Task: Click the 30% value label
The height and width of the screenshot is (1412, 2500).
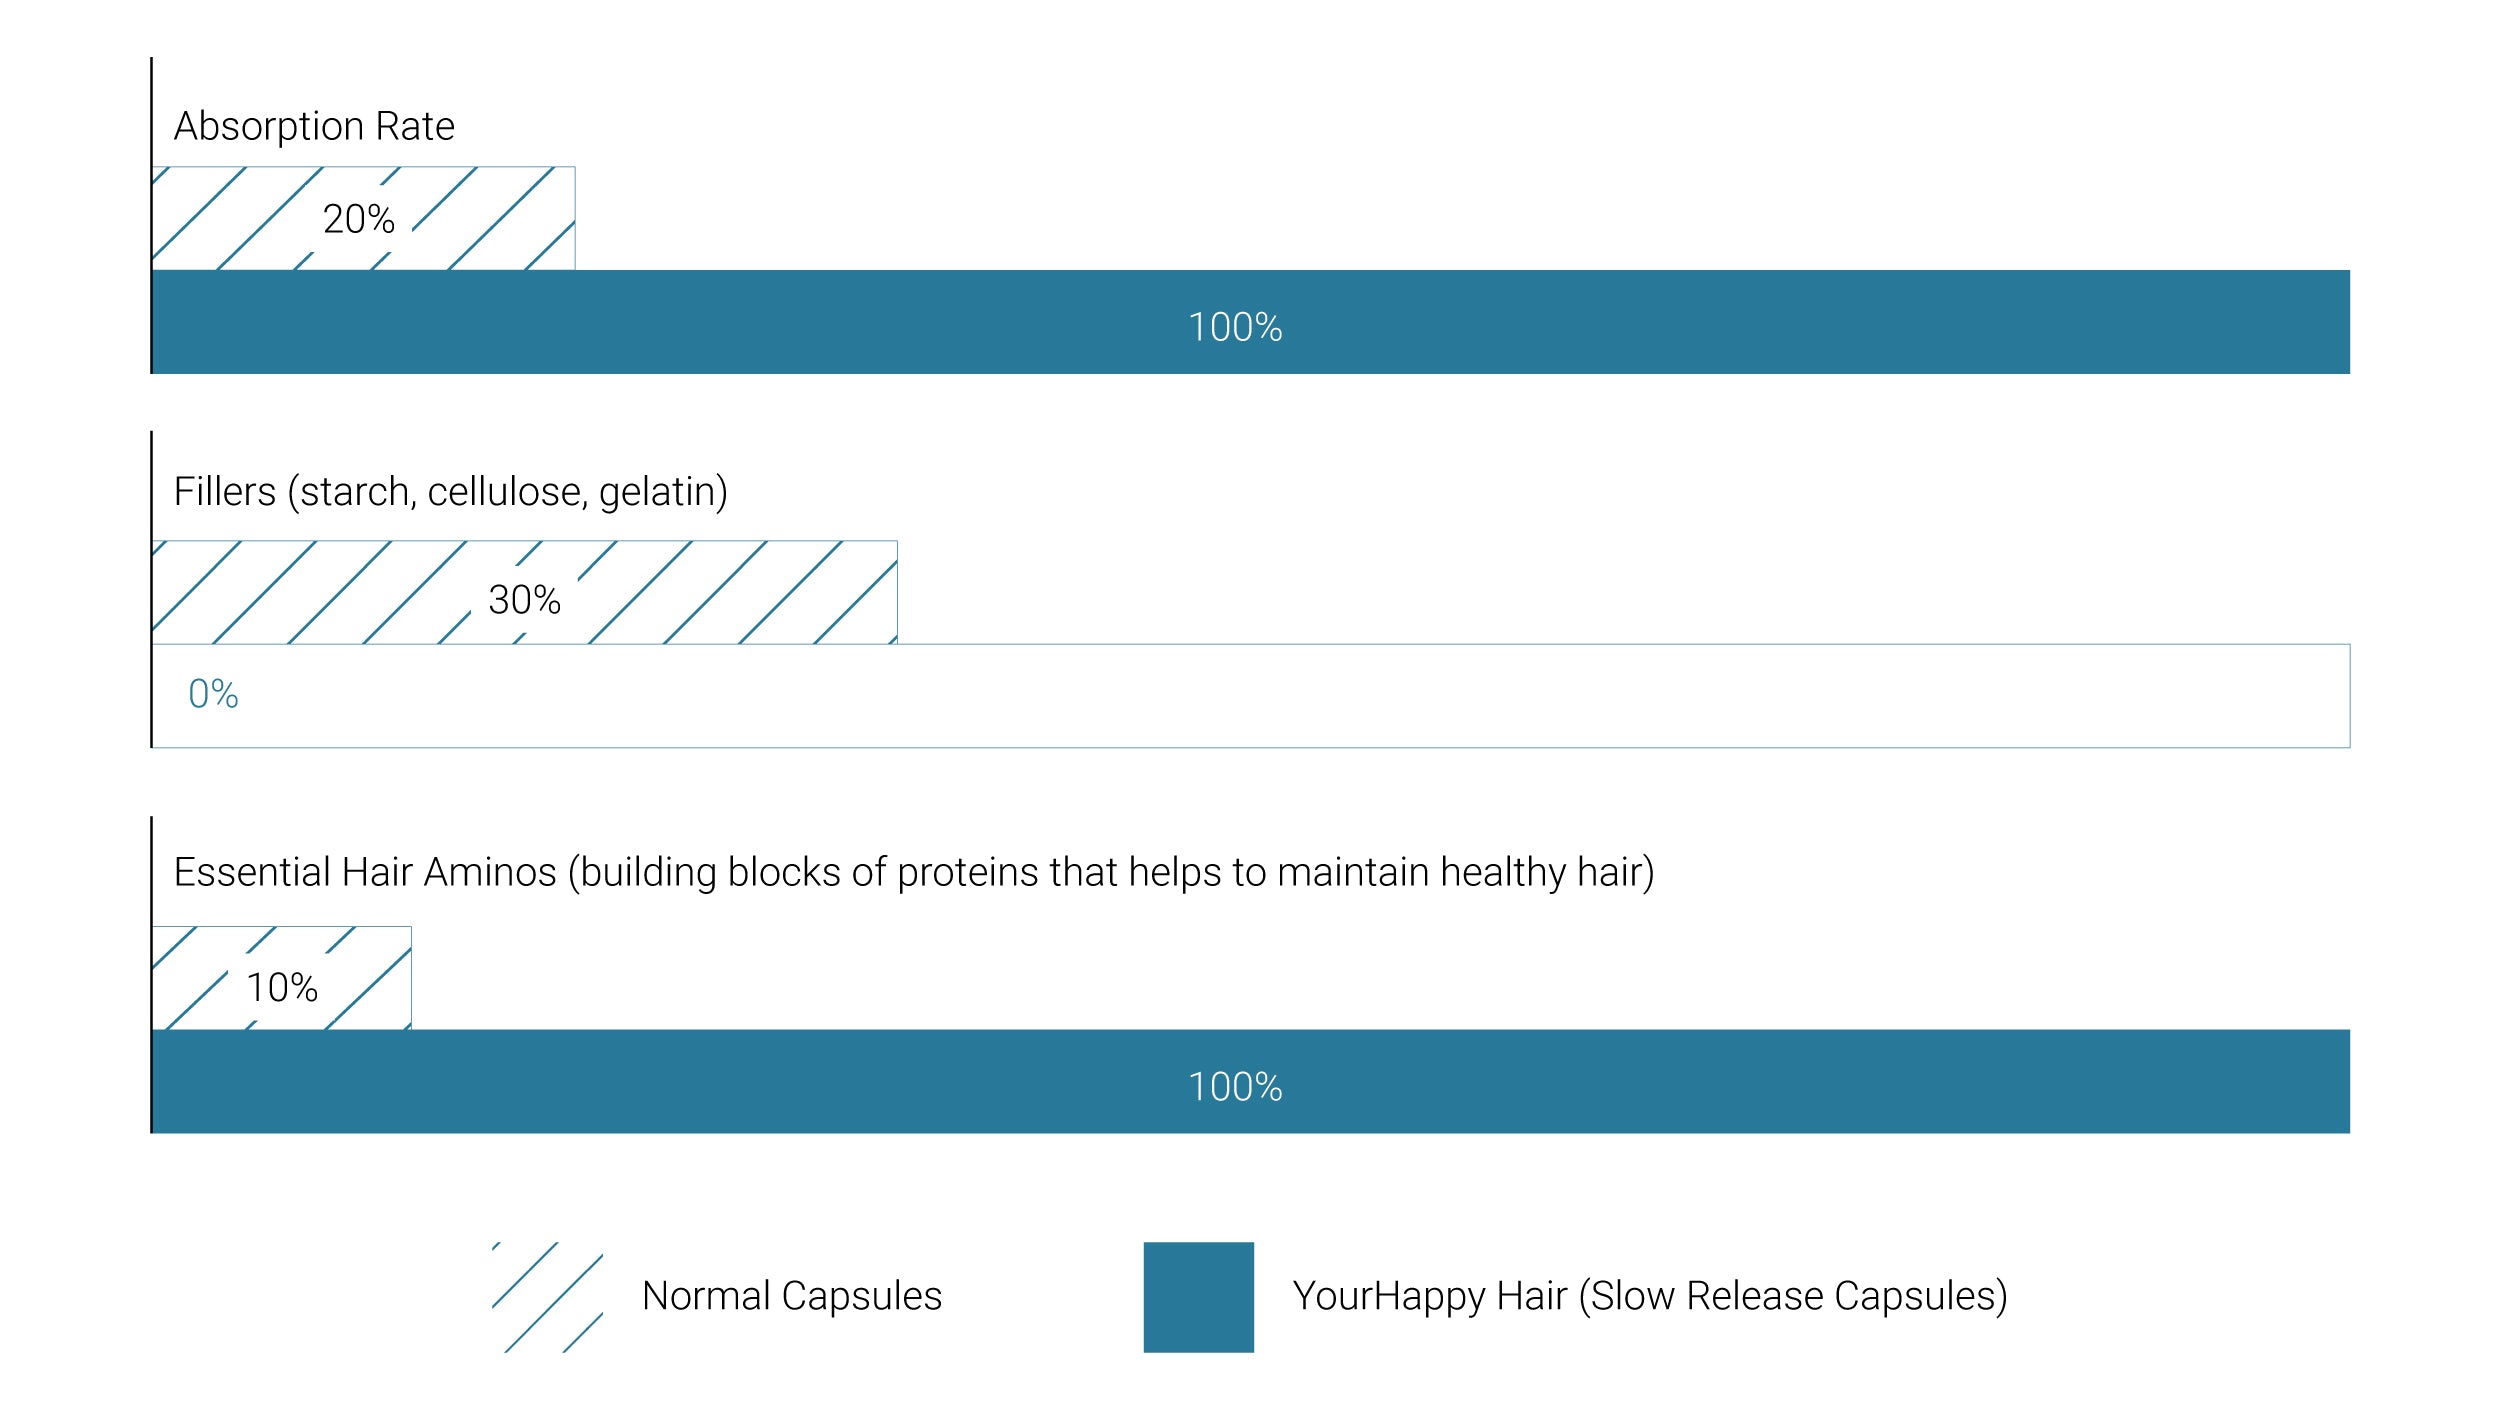Action: click(x=524, y=600)
